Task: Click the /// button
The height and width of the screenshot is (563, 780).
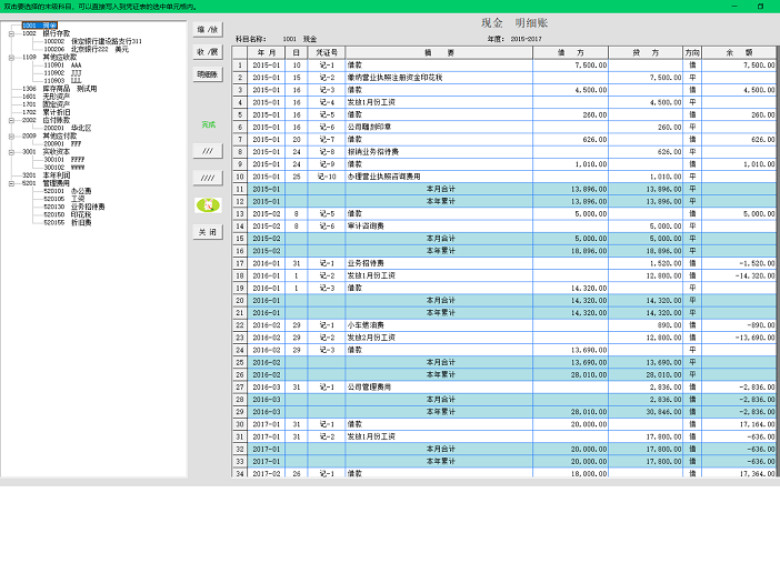Action: click(x=207, y=151)
